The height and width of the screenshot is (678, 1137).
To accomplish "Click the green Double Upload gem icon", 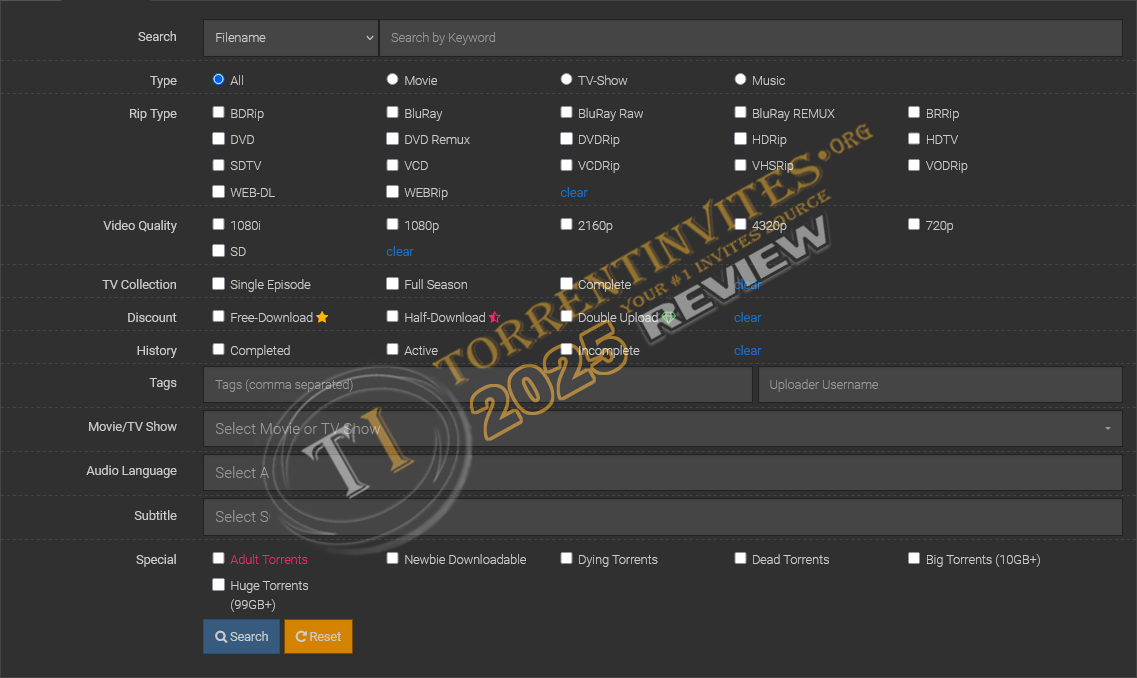I will click(669, 318).
